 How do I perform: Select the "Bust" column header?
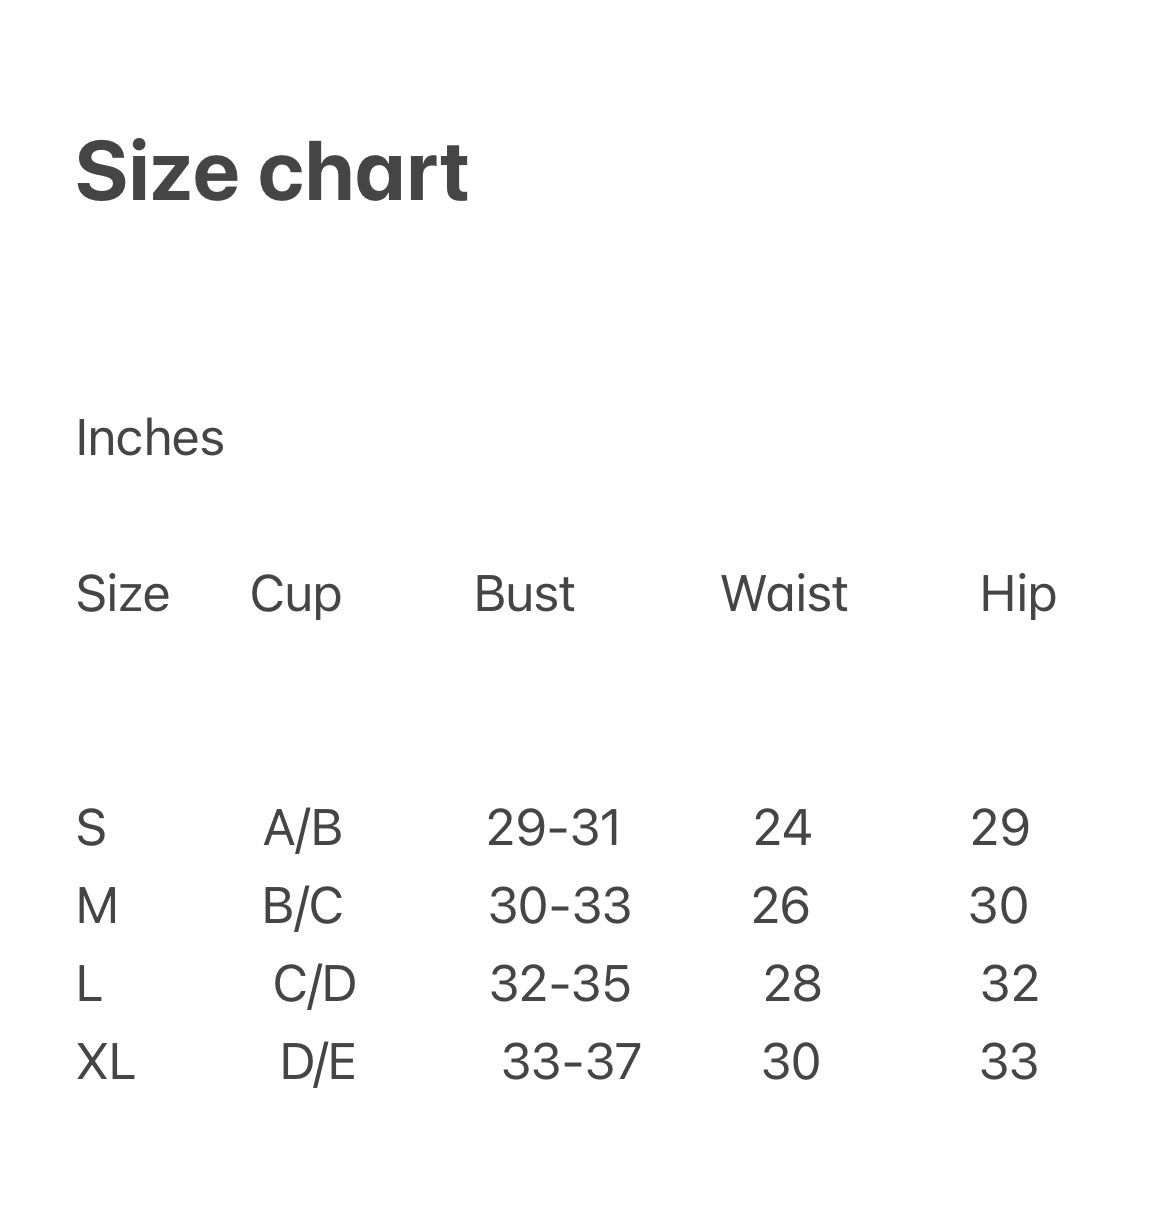(524, 594)
